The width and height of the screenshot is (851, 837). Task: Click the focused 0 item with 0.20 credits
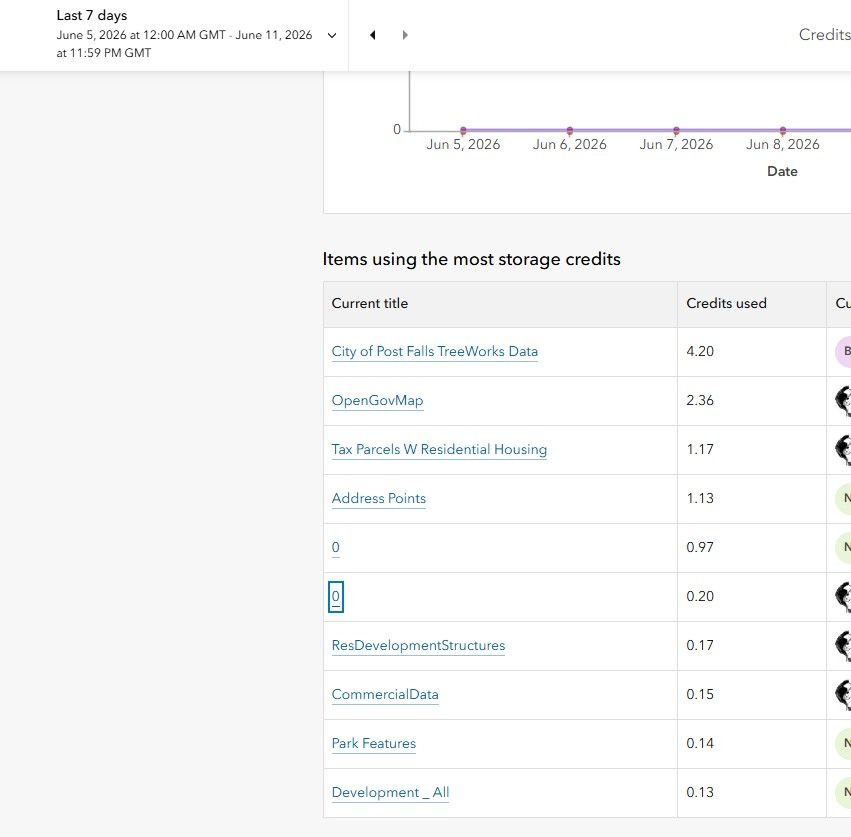click(x=336, y=597)
